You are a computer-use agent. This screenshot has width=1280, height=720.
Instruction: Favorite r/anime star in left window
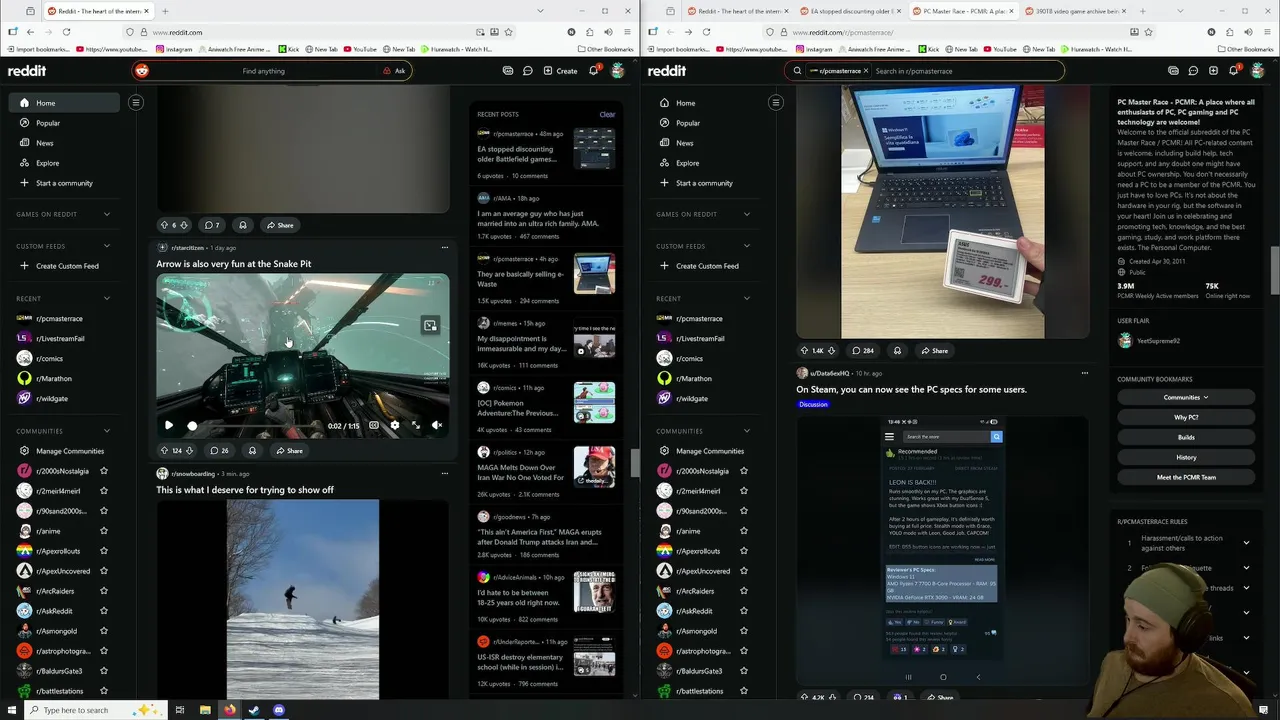(104, 531)
